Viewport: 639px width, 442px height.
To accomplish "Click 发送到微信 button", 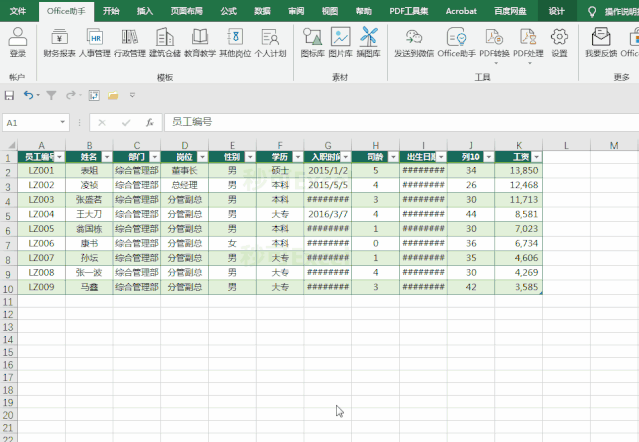I will click(x=414, y=42).
